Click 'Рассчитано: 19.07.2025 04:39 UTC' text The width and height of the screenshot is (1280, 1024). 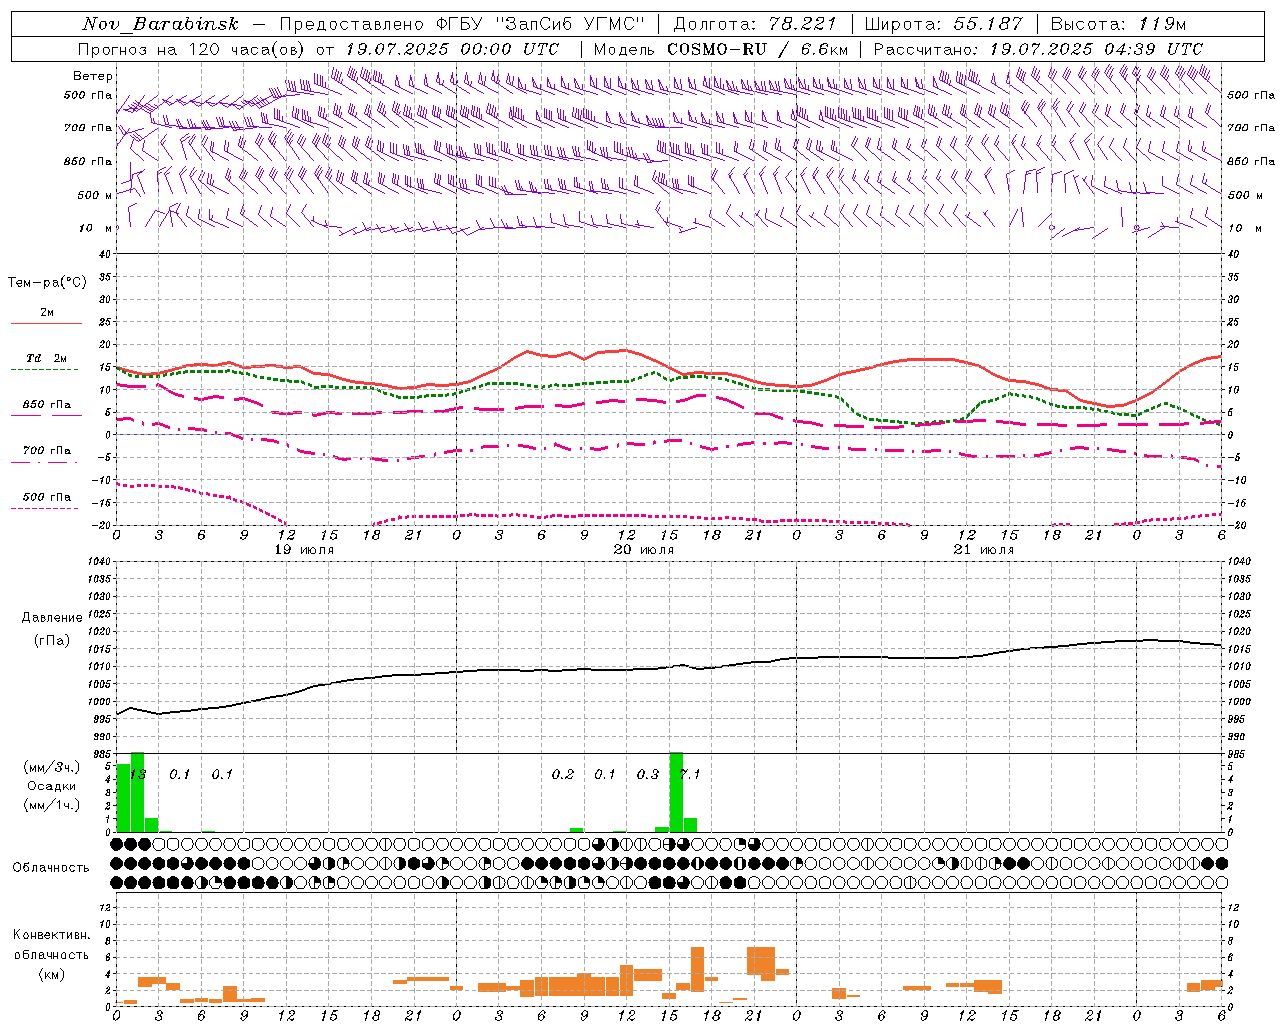coord(1038,48)
